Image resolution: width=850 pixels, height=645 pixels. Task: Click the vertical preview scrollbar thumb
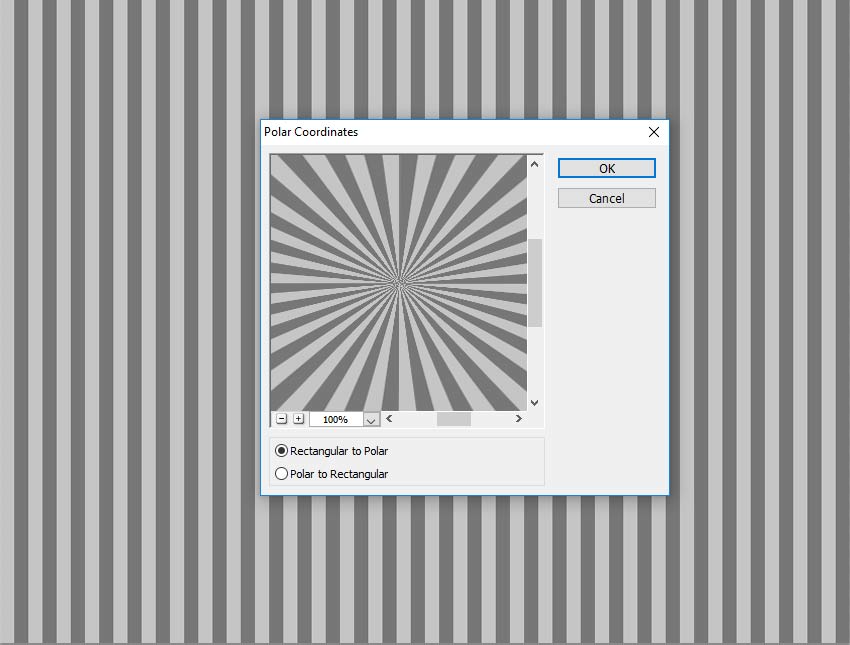pos(535,283)
